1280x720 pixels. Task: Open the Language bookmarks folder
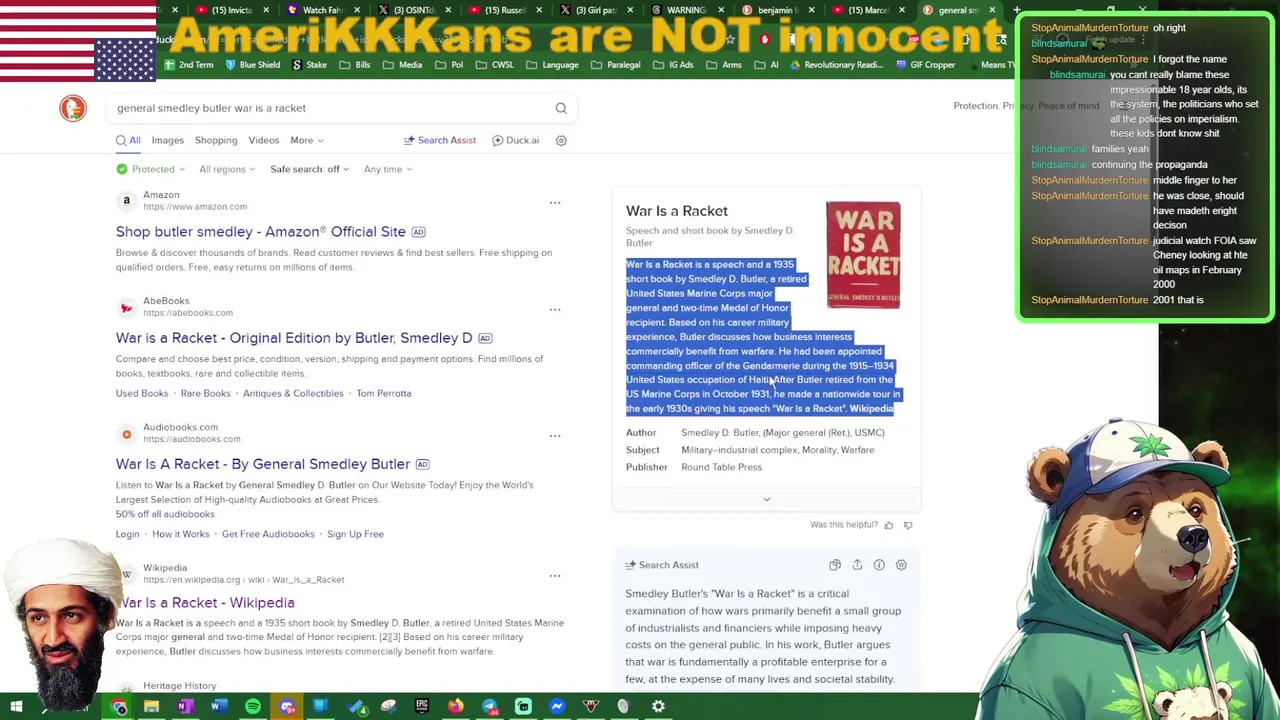[553, 65]
